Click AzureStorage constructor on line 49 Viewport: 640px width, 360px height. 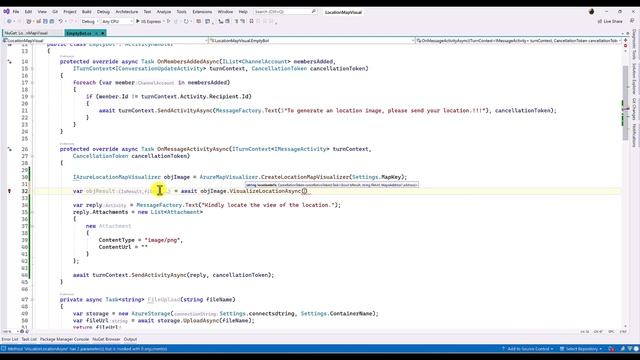pyautogui.click(x=151, y=313)
